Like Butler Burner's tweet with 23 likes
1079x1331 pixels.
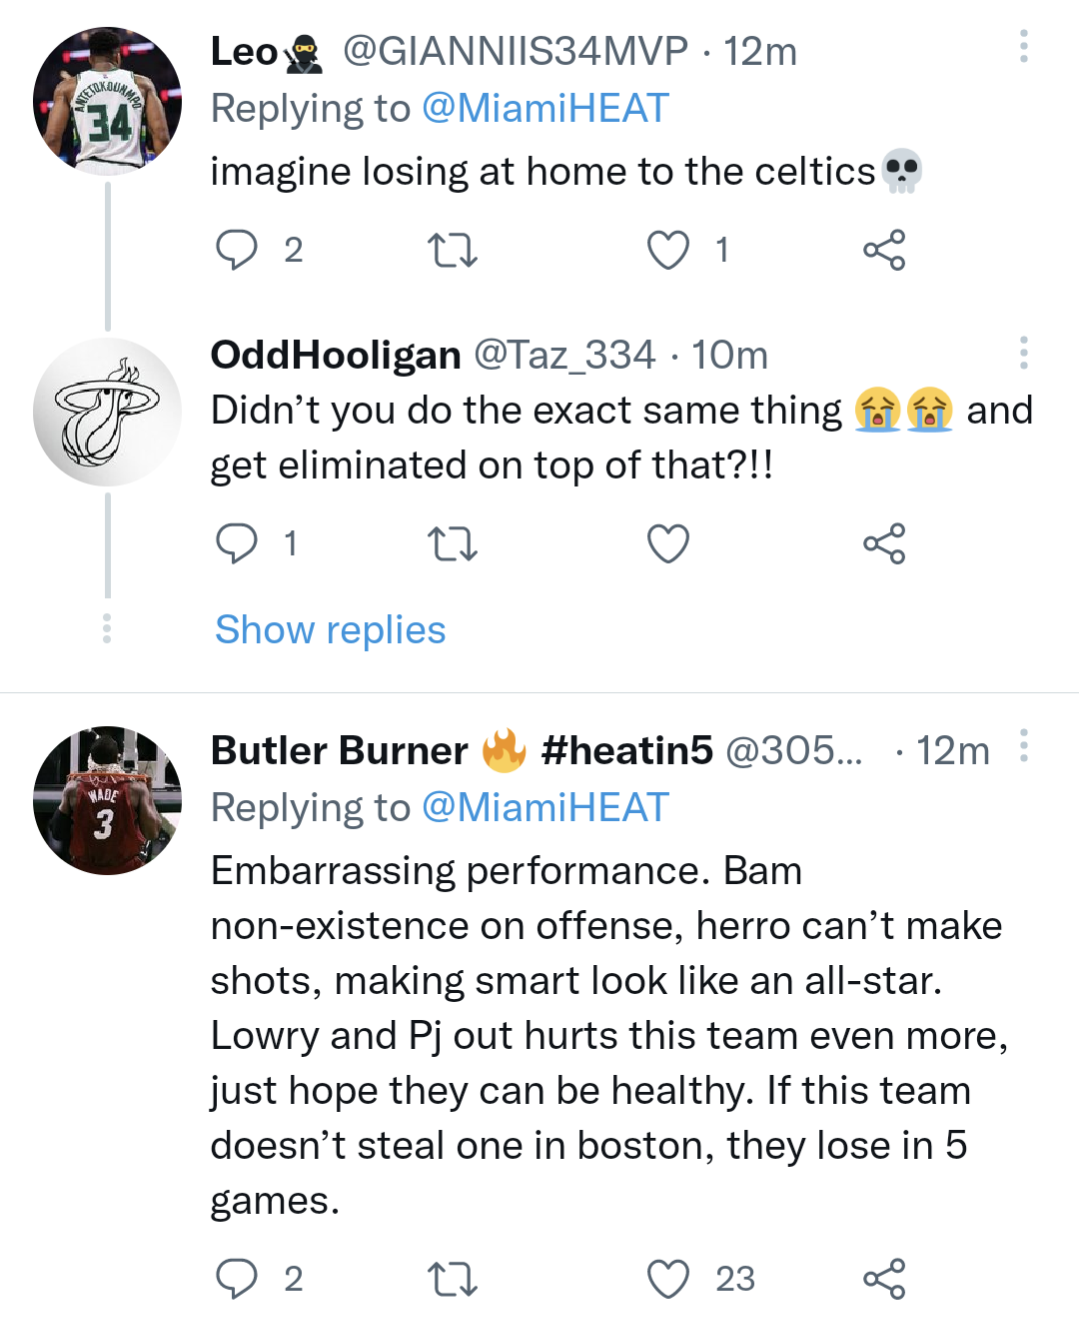(x=668, y=1278)
